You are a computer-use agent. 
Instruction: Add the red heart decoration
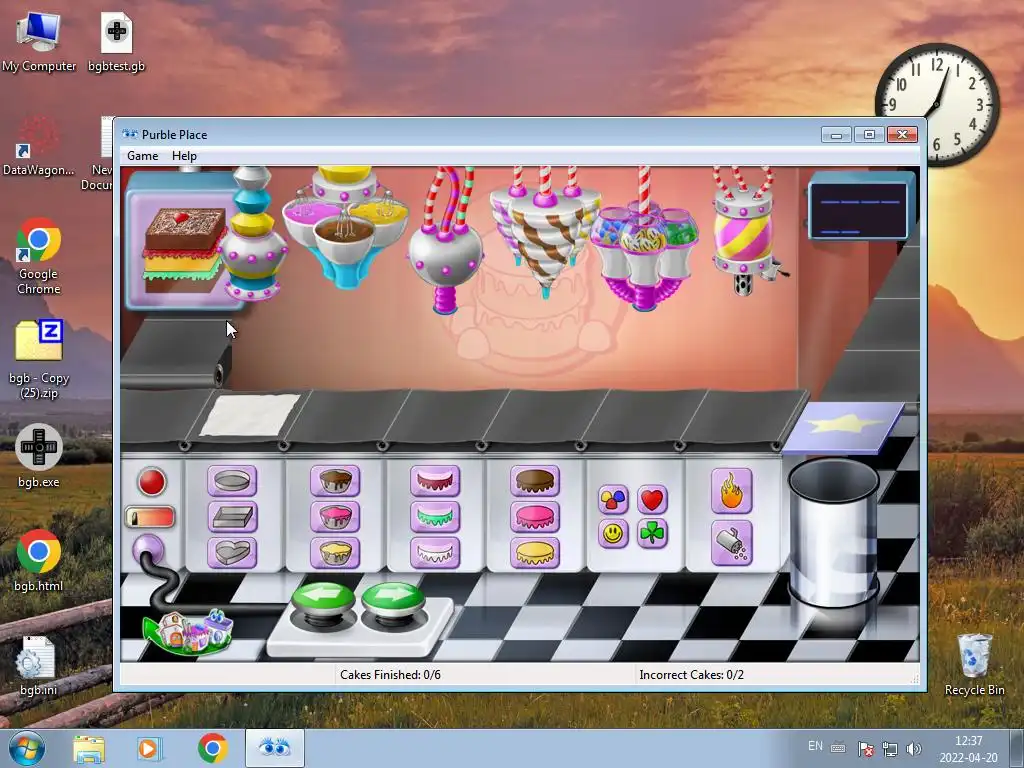coord(652,500)
